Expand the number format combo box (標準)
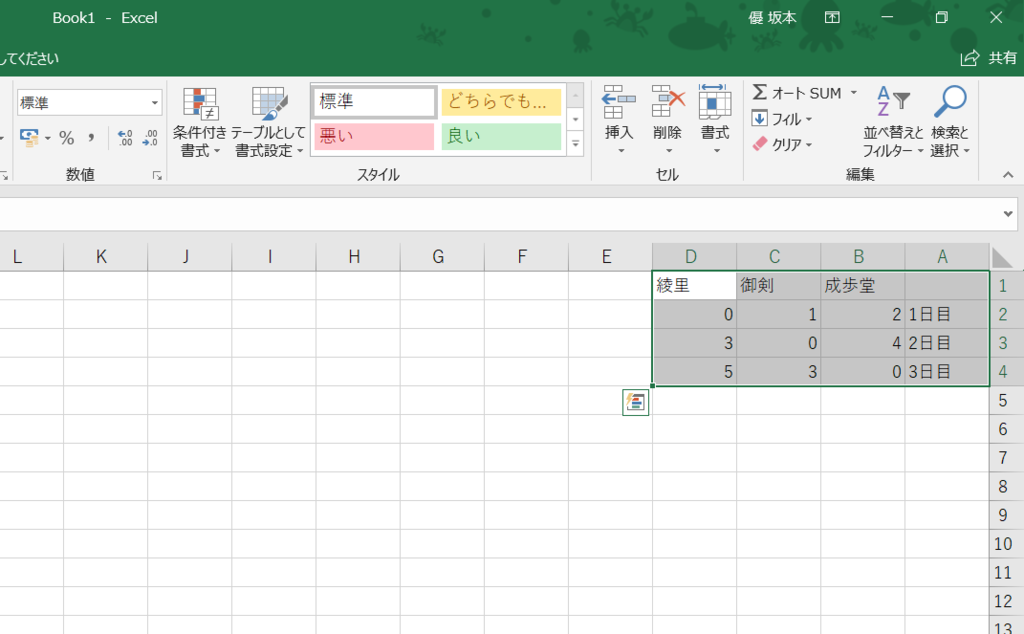The image size is (1024, 634). click(x=154, y=103)
